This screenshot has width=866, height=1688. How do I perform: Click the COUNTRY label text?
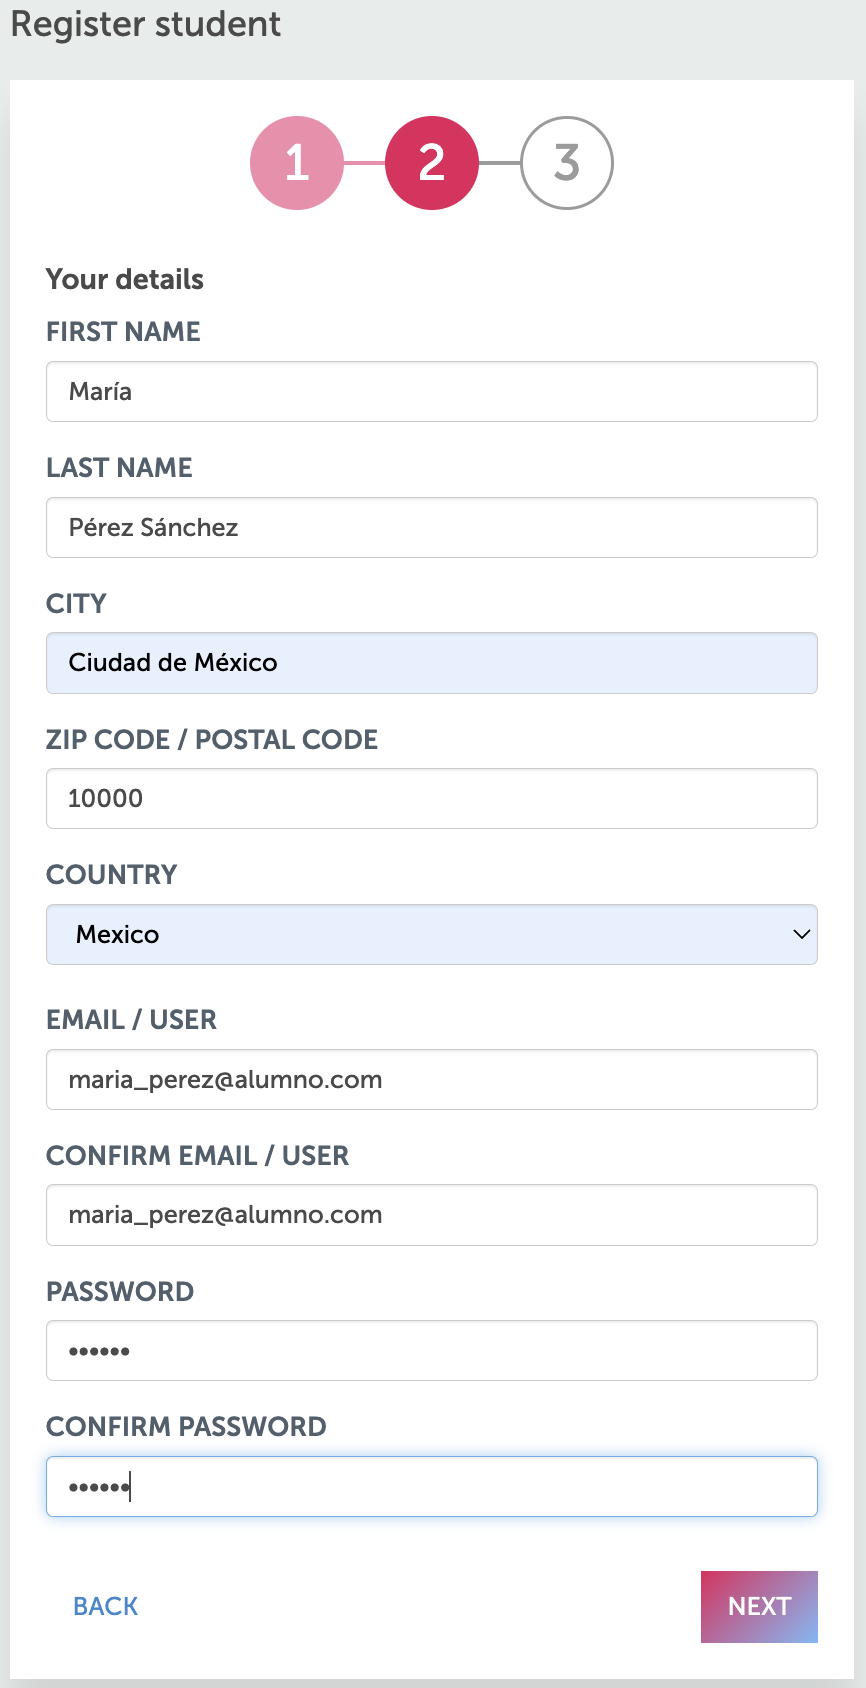coord(112,875)
